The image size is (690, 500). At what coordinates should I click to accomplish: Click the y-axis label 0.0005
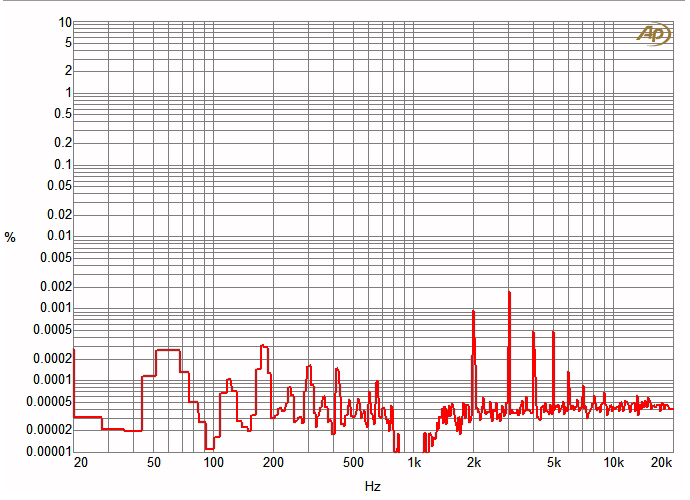[x=52, y=329]
